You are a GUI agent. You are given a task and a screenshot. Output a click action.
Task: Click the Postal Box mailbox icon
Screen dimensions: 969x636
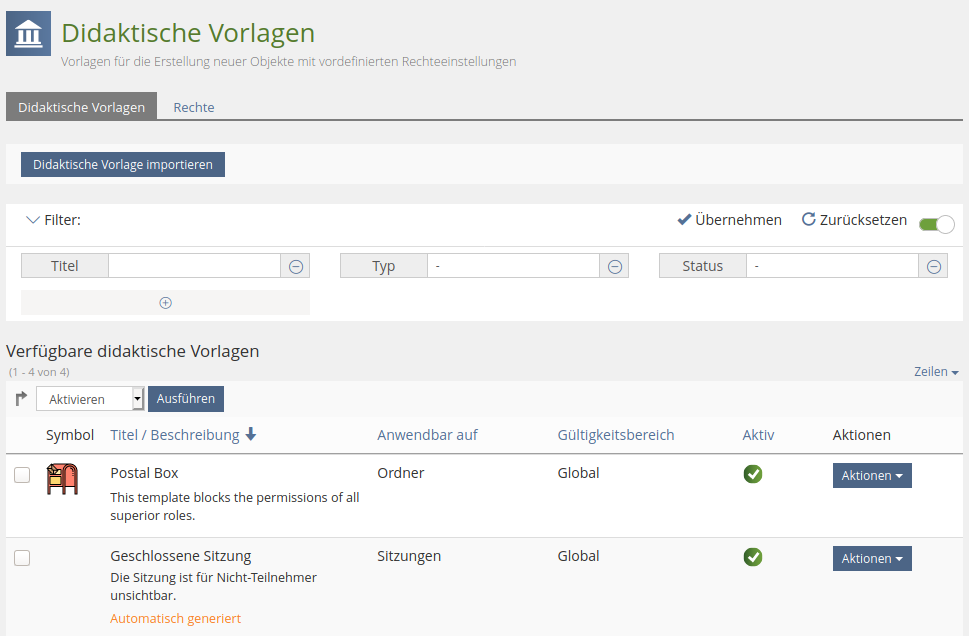click(62, 480)
